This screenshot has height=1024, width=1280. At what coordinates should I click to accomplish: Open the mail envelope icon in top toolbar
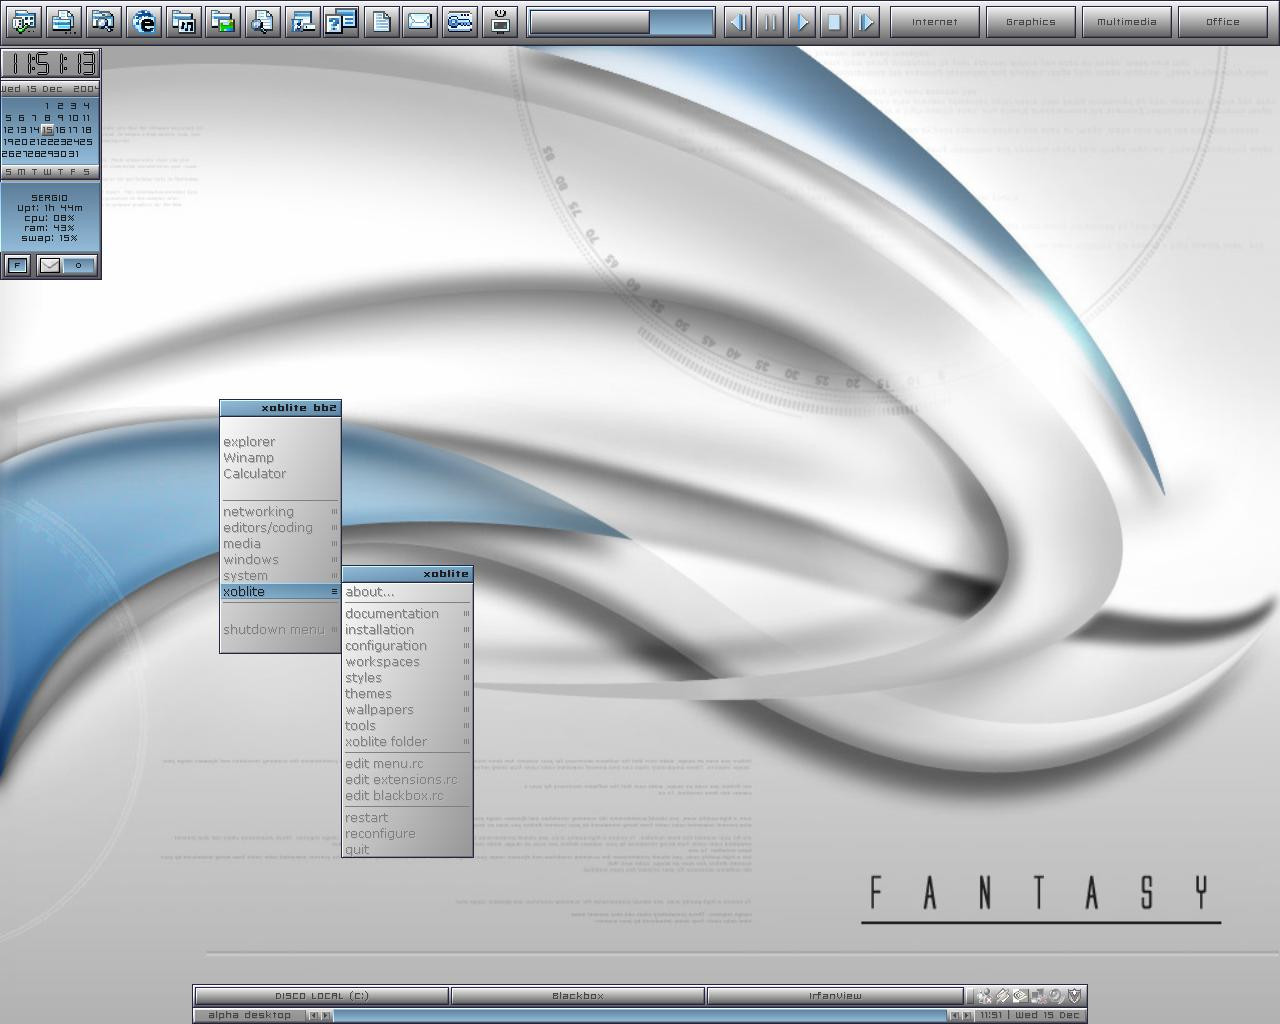(420, 21)
